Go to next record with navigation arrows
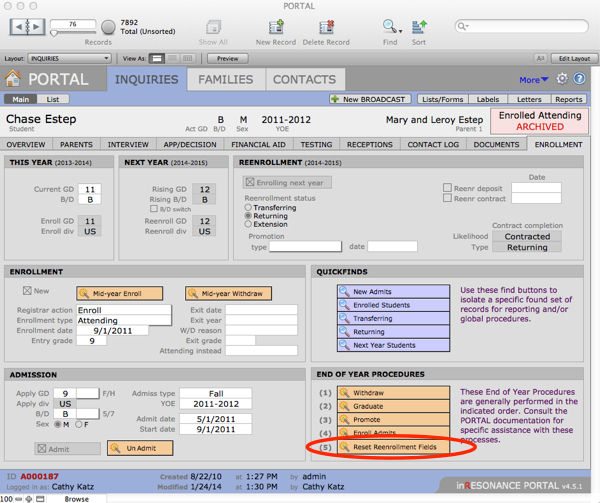This screenshot has width=600, height=503. (37, 27)
